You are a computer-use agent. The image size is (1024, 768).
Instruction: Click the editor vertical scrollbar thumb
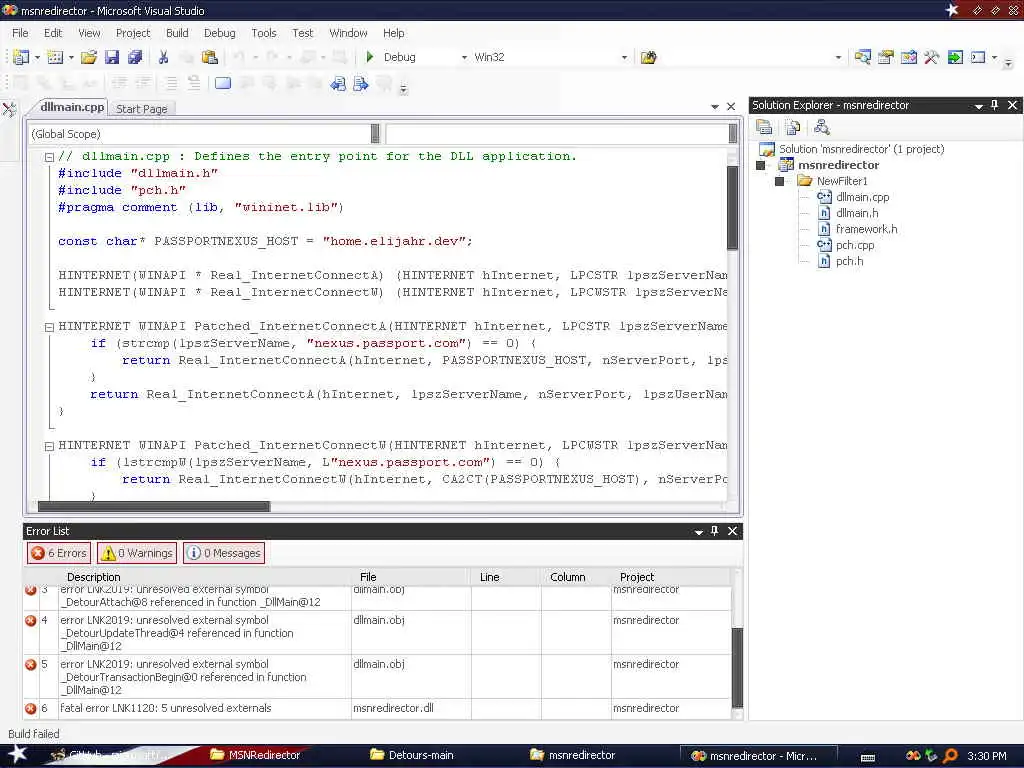click(732, 207)
